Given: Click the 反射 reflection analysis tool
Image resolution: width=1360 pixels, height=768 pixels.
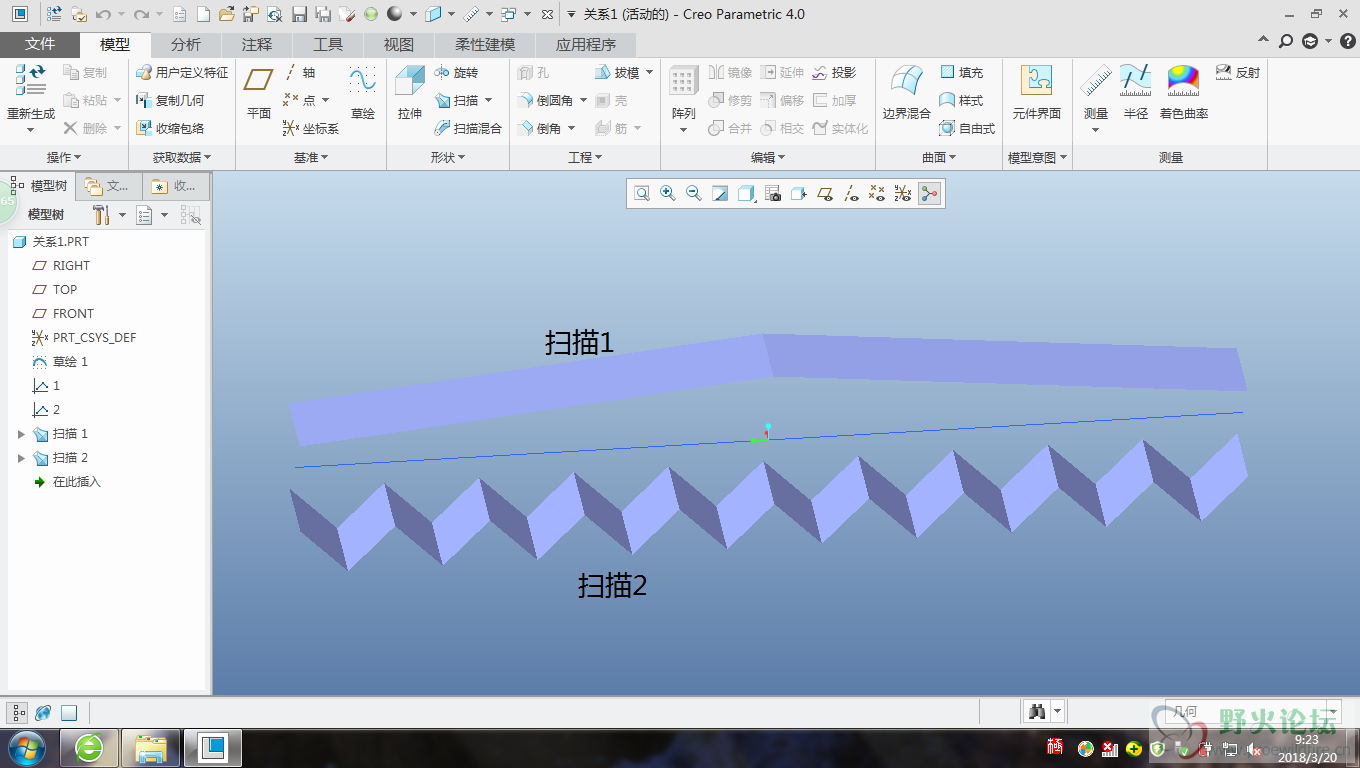Looking at the screenshot, I should coord(1238,73).
